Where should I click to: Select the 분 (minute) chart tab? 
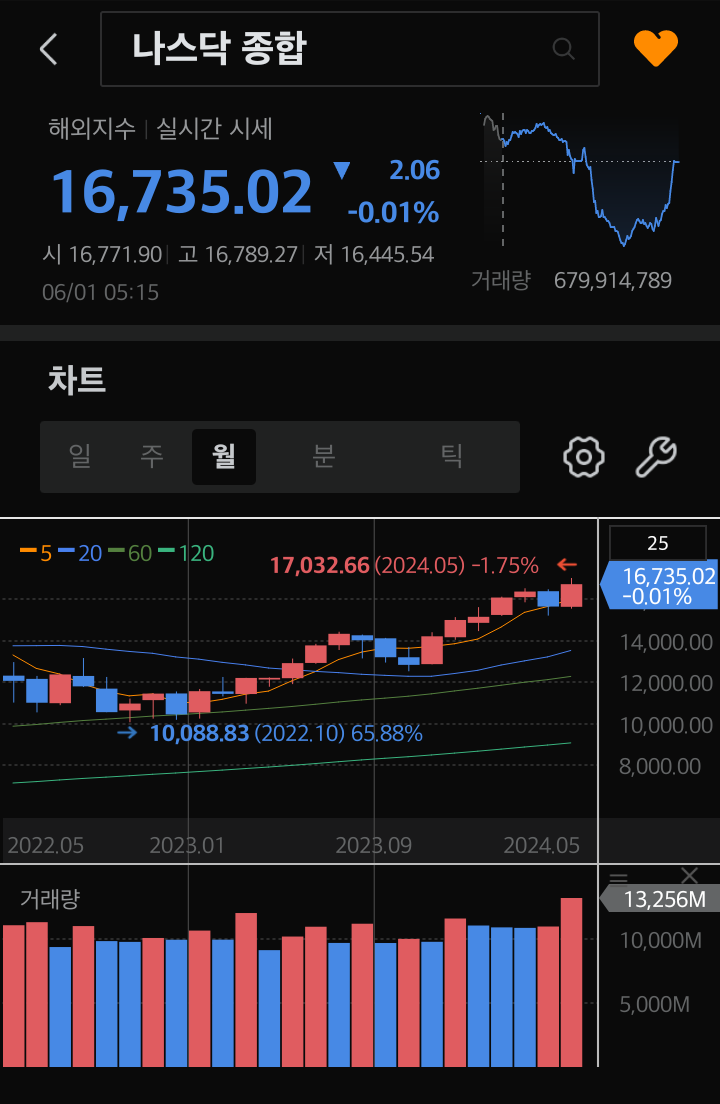click(324, 457)
